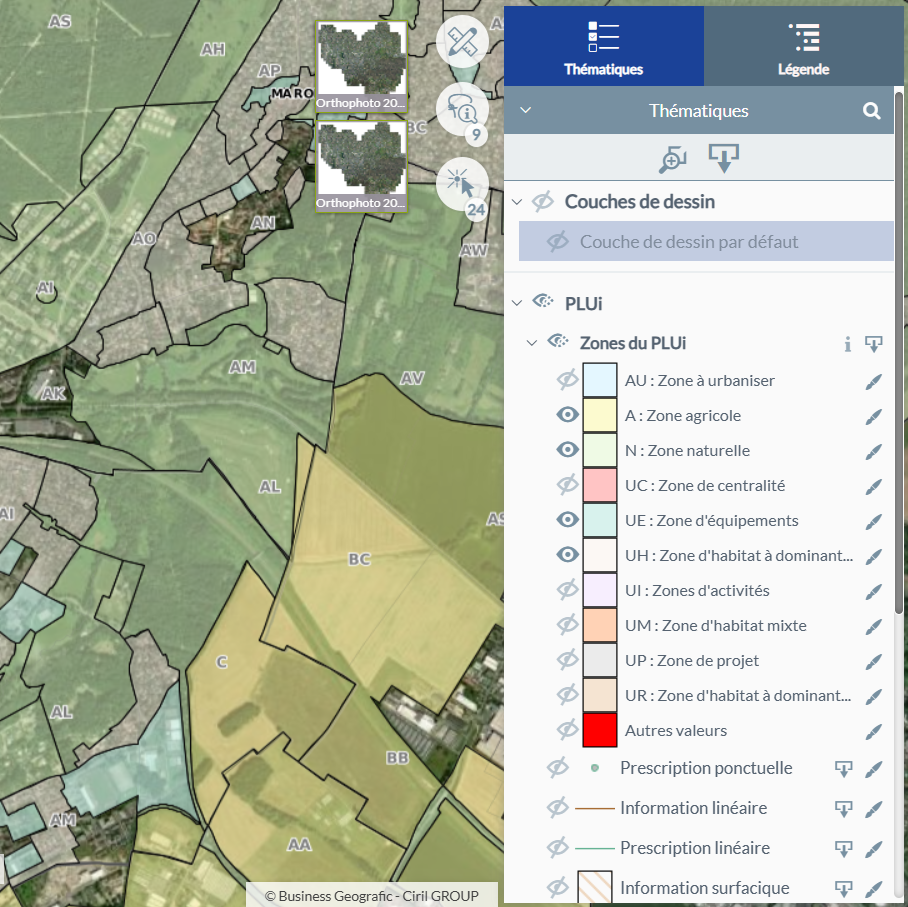The width and height of the screenshot is (908, 907).
Task: Collapse the PLUi group
Action: point(517,303)
